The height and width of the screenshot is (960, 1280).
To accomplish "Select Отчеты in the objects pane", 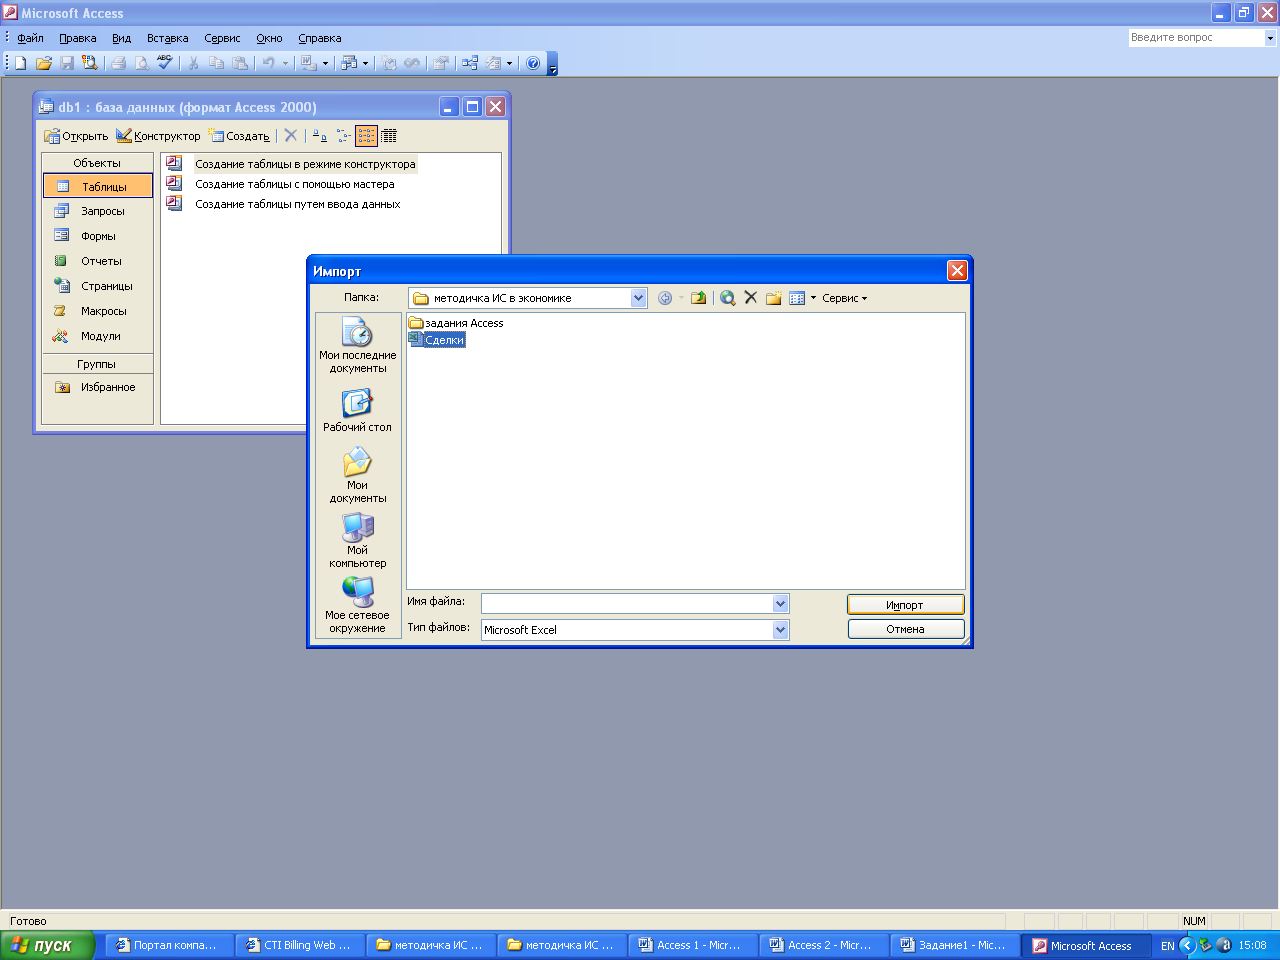I will tap(98, 261).
